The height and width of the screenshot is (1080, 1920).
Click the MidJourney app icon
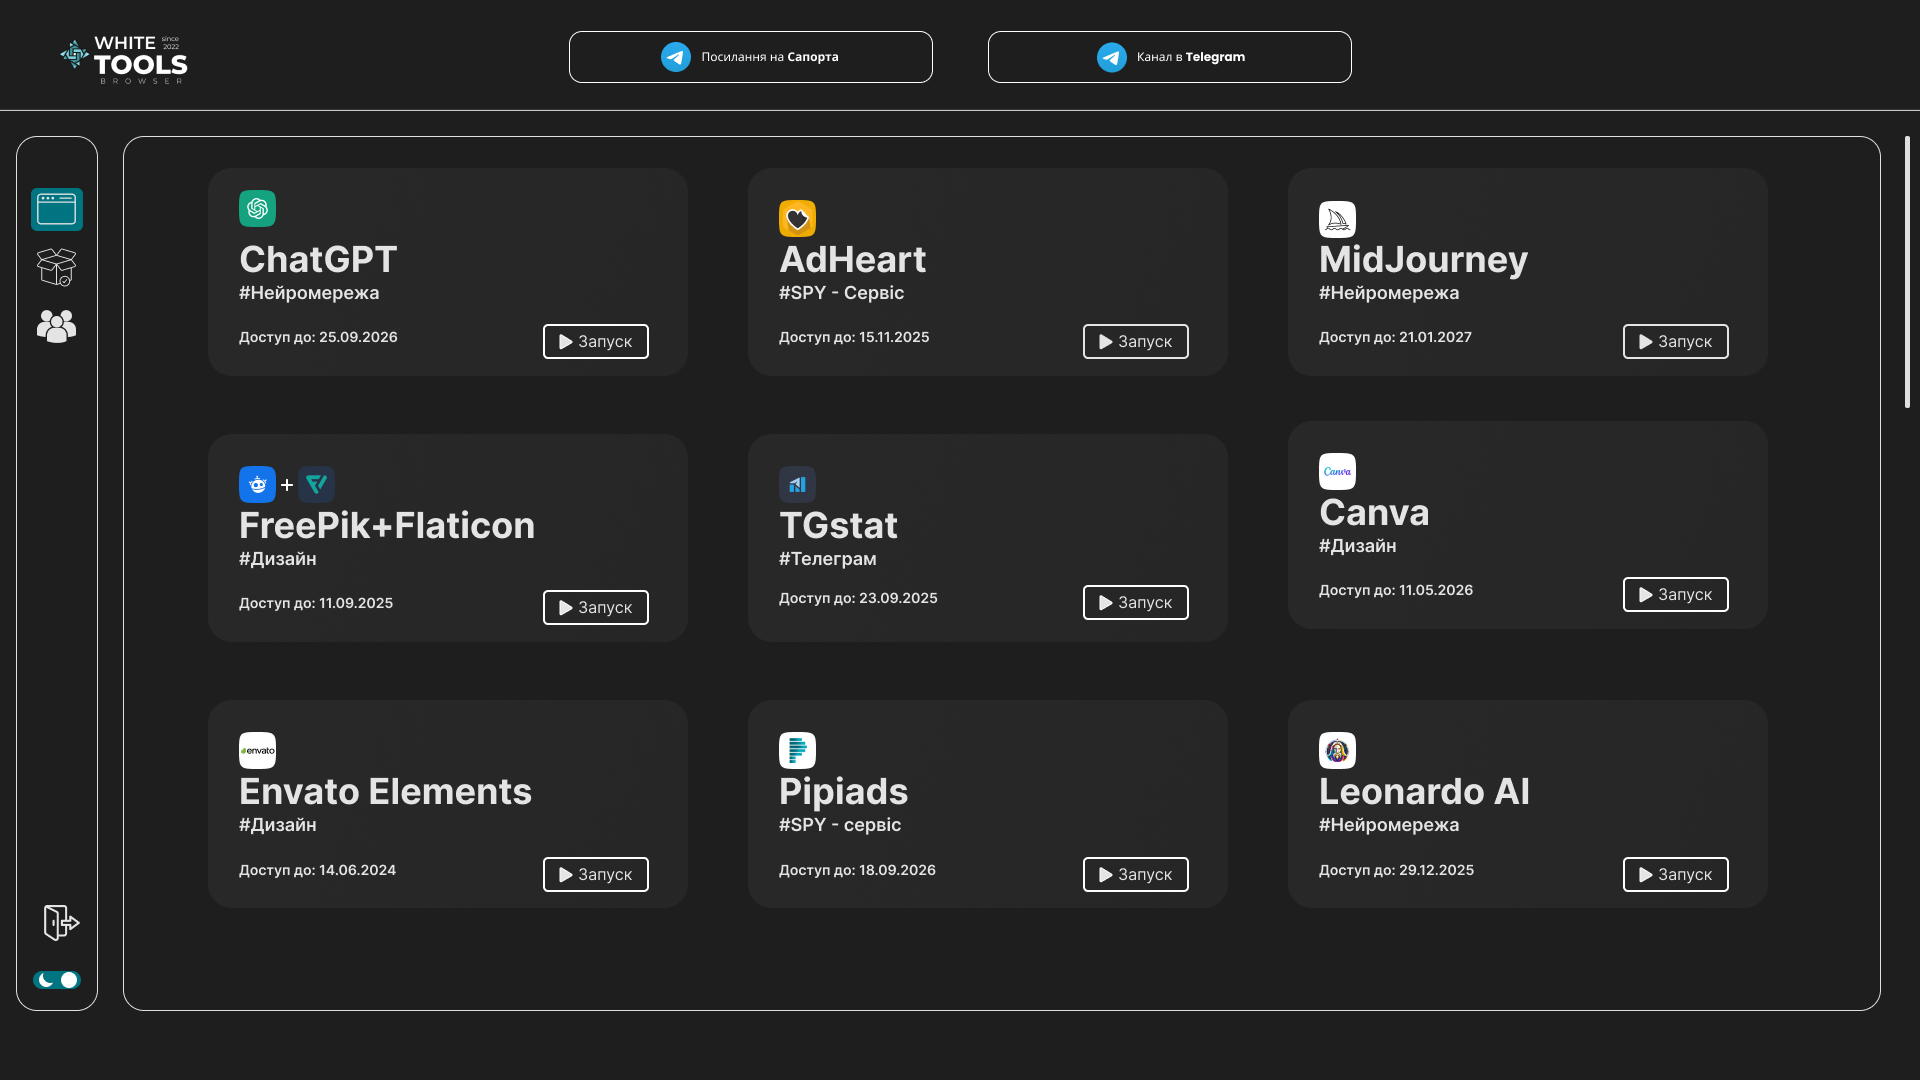(x=1337, y=219)
